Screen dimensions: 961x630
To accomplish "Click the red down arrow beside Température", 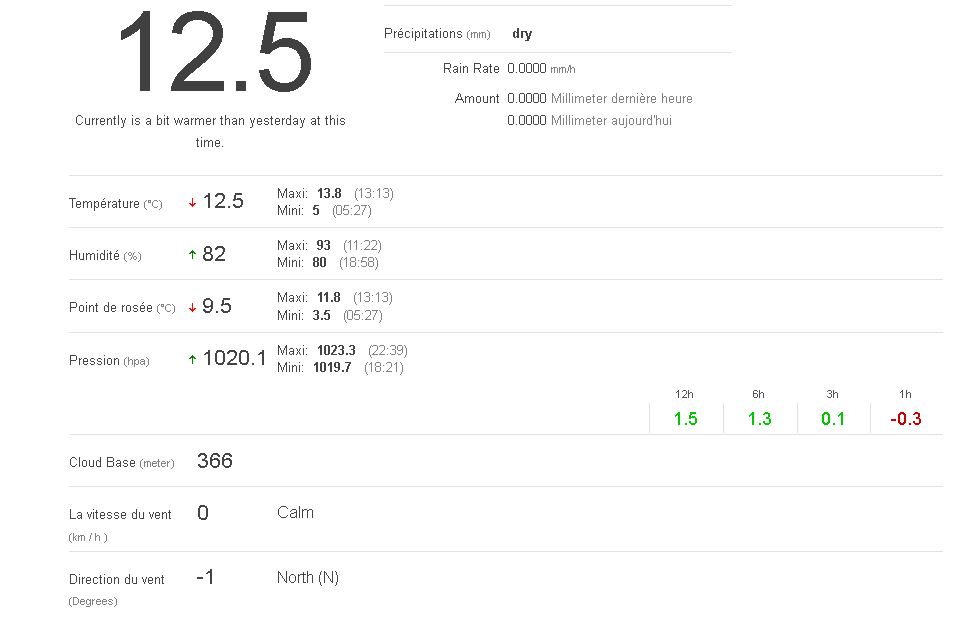I will tap(192, 203).
